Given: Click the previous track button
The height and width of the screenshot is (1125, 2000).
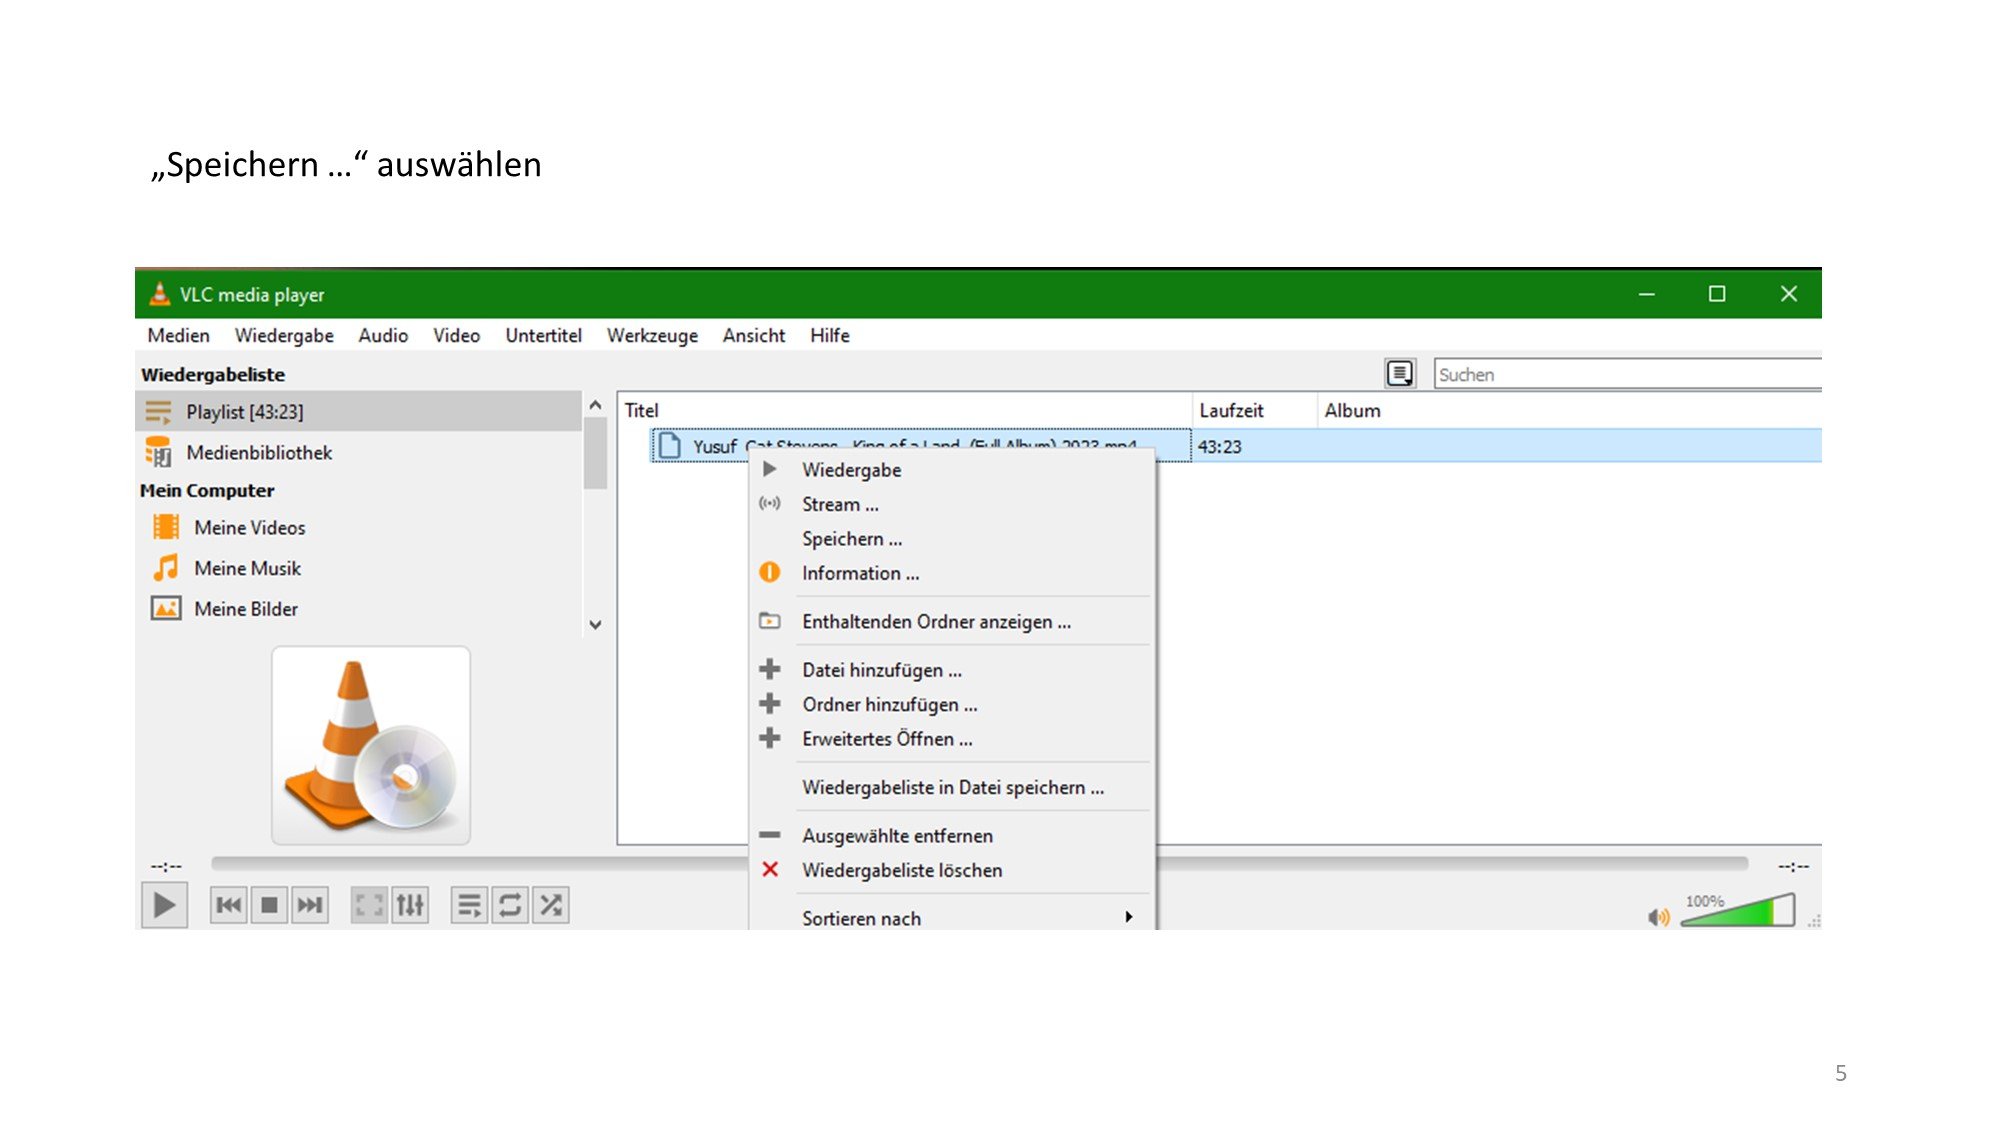Looking at the screenshot, I should coord(228,906).
